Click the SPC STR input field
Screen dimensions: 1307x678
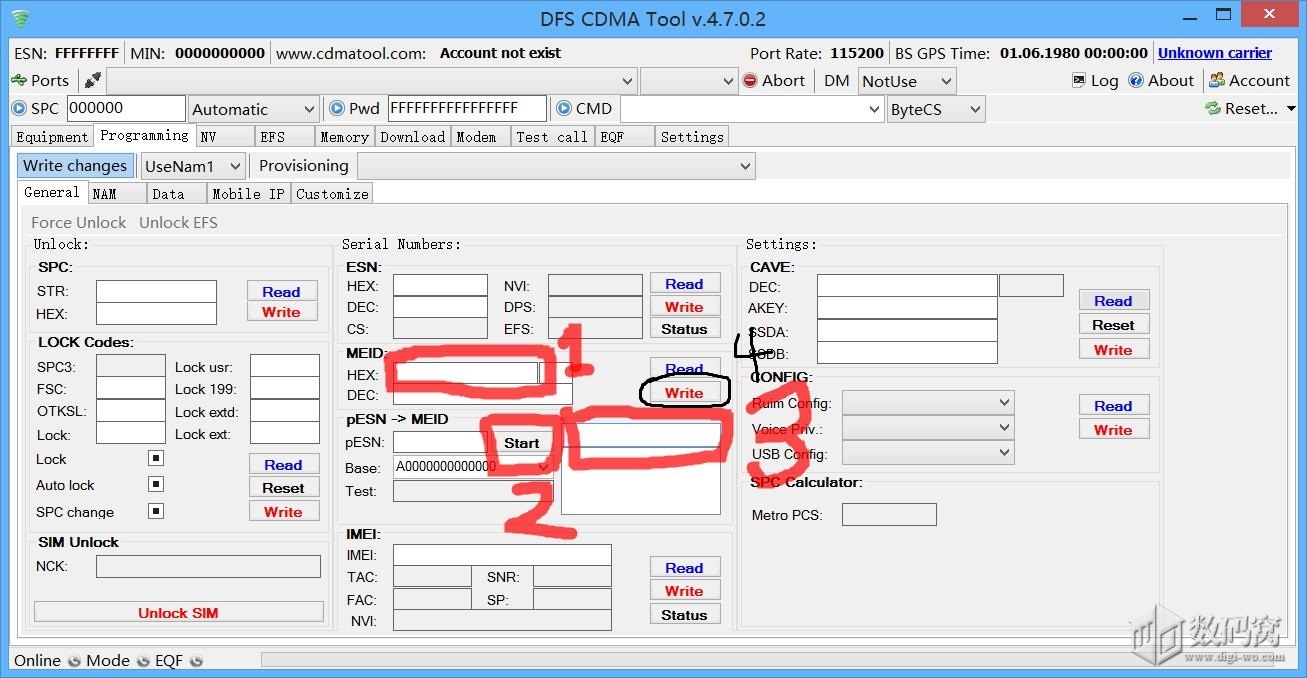pos(156,291)
